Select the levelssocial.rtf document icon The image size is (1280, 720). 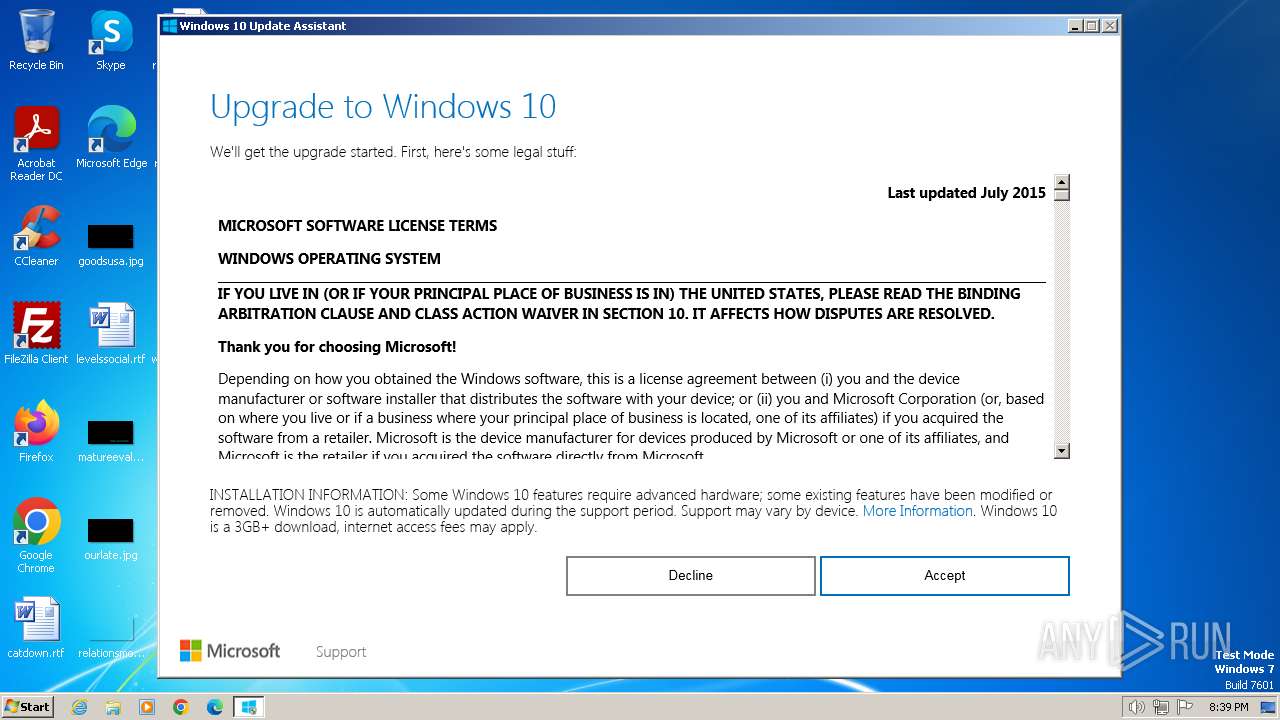(x=111, y=333)
